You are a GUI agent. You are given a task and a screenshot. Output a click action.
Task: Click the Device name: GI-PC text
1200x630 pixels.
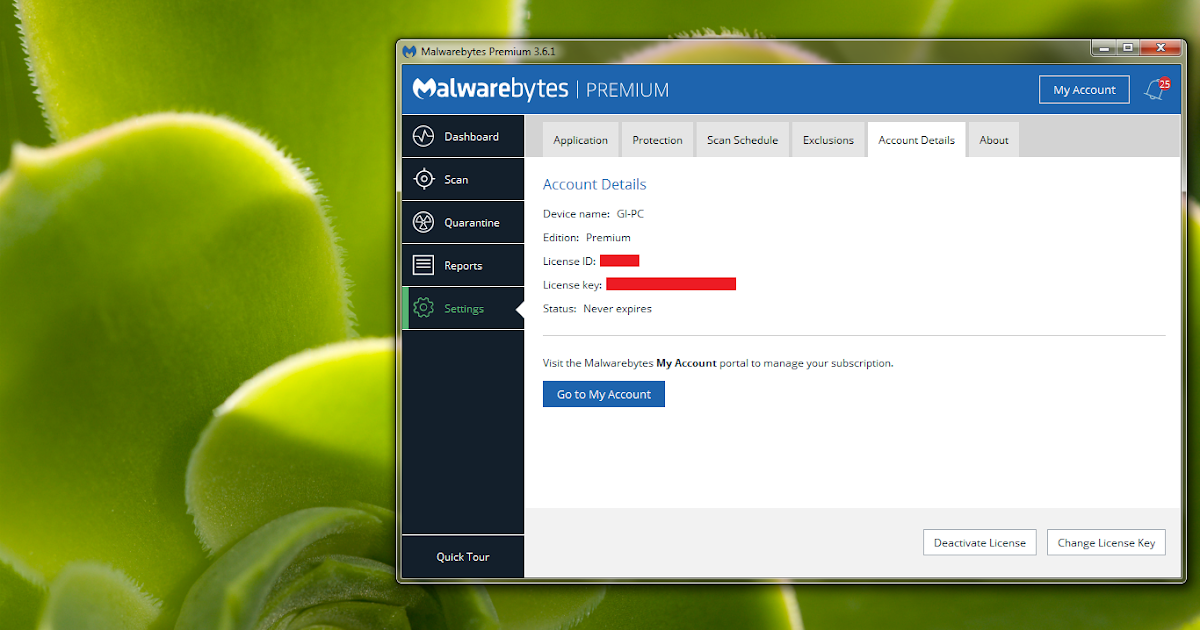(x=593, y=214)
